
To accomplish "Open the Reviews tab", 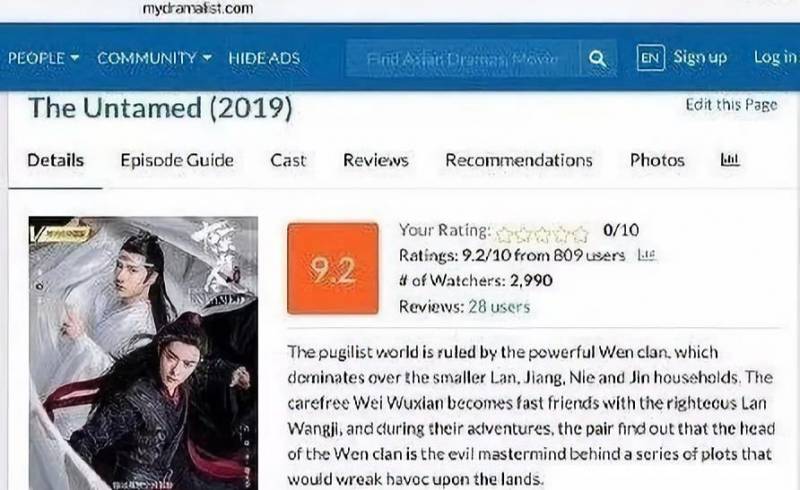I will tap(376, 160).
